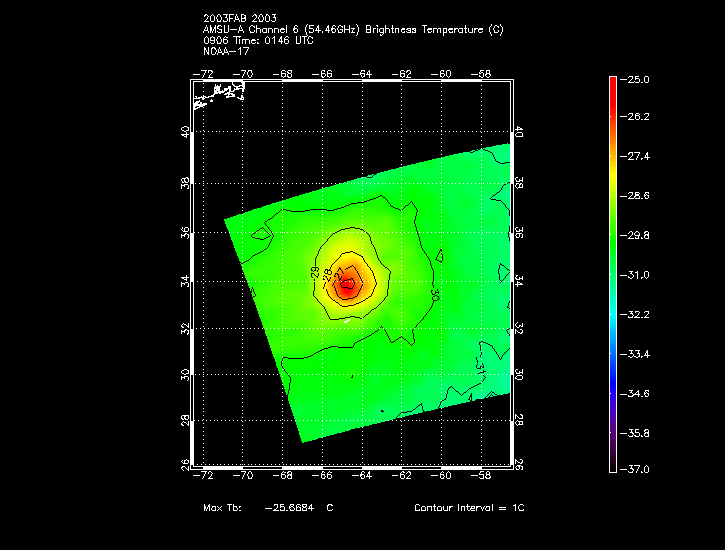Click the contour label 30 east of the storm
This screenshot has height=550, width=725.
(435, 295)
